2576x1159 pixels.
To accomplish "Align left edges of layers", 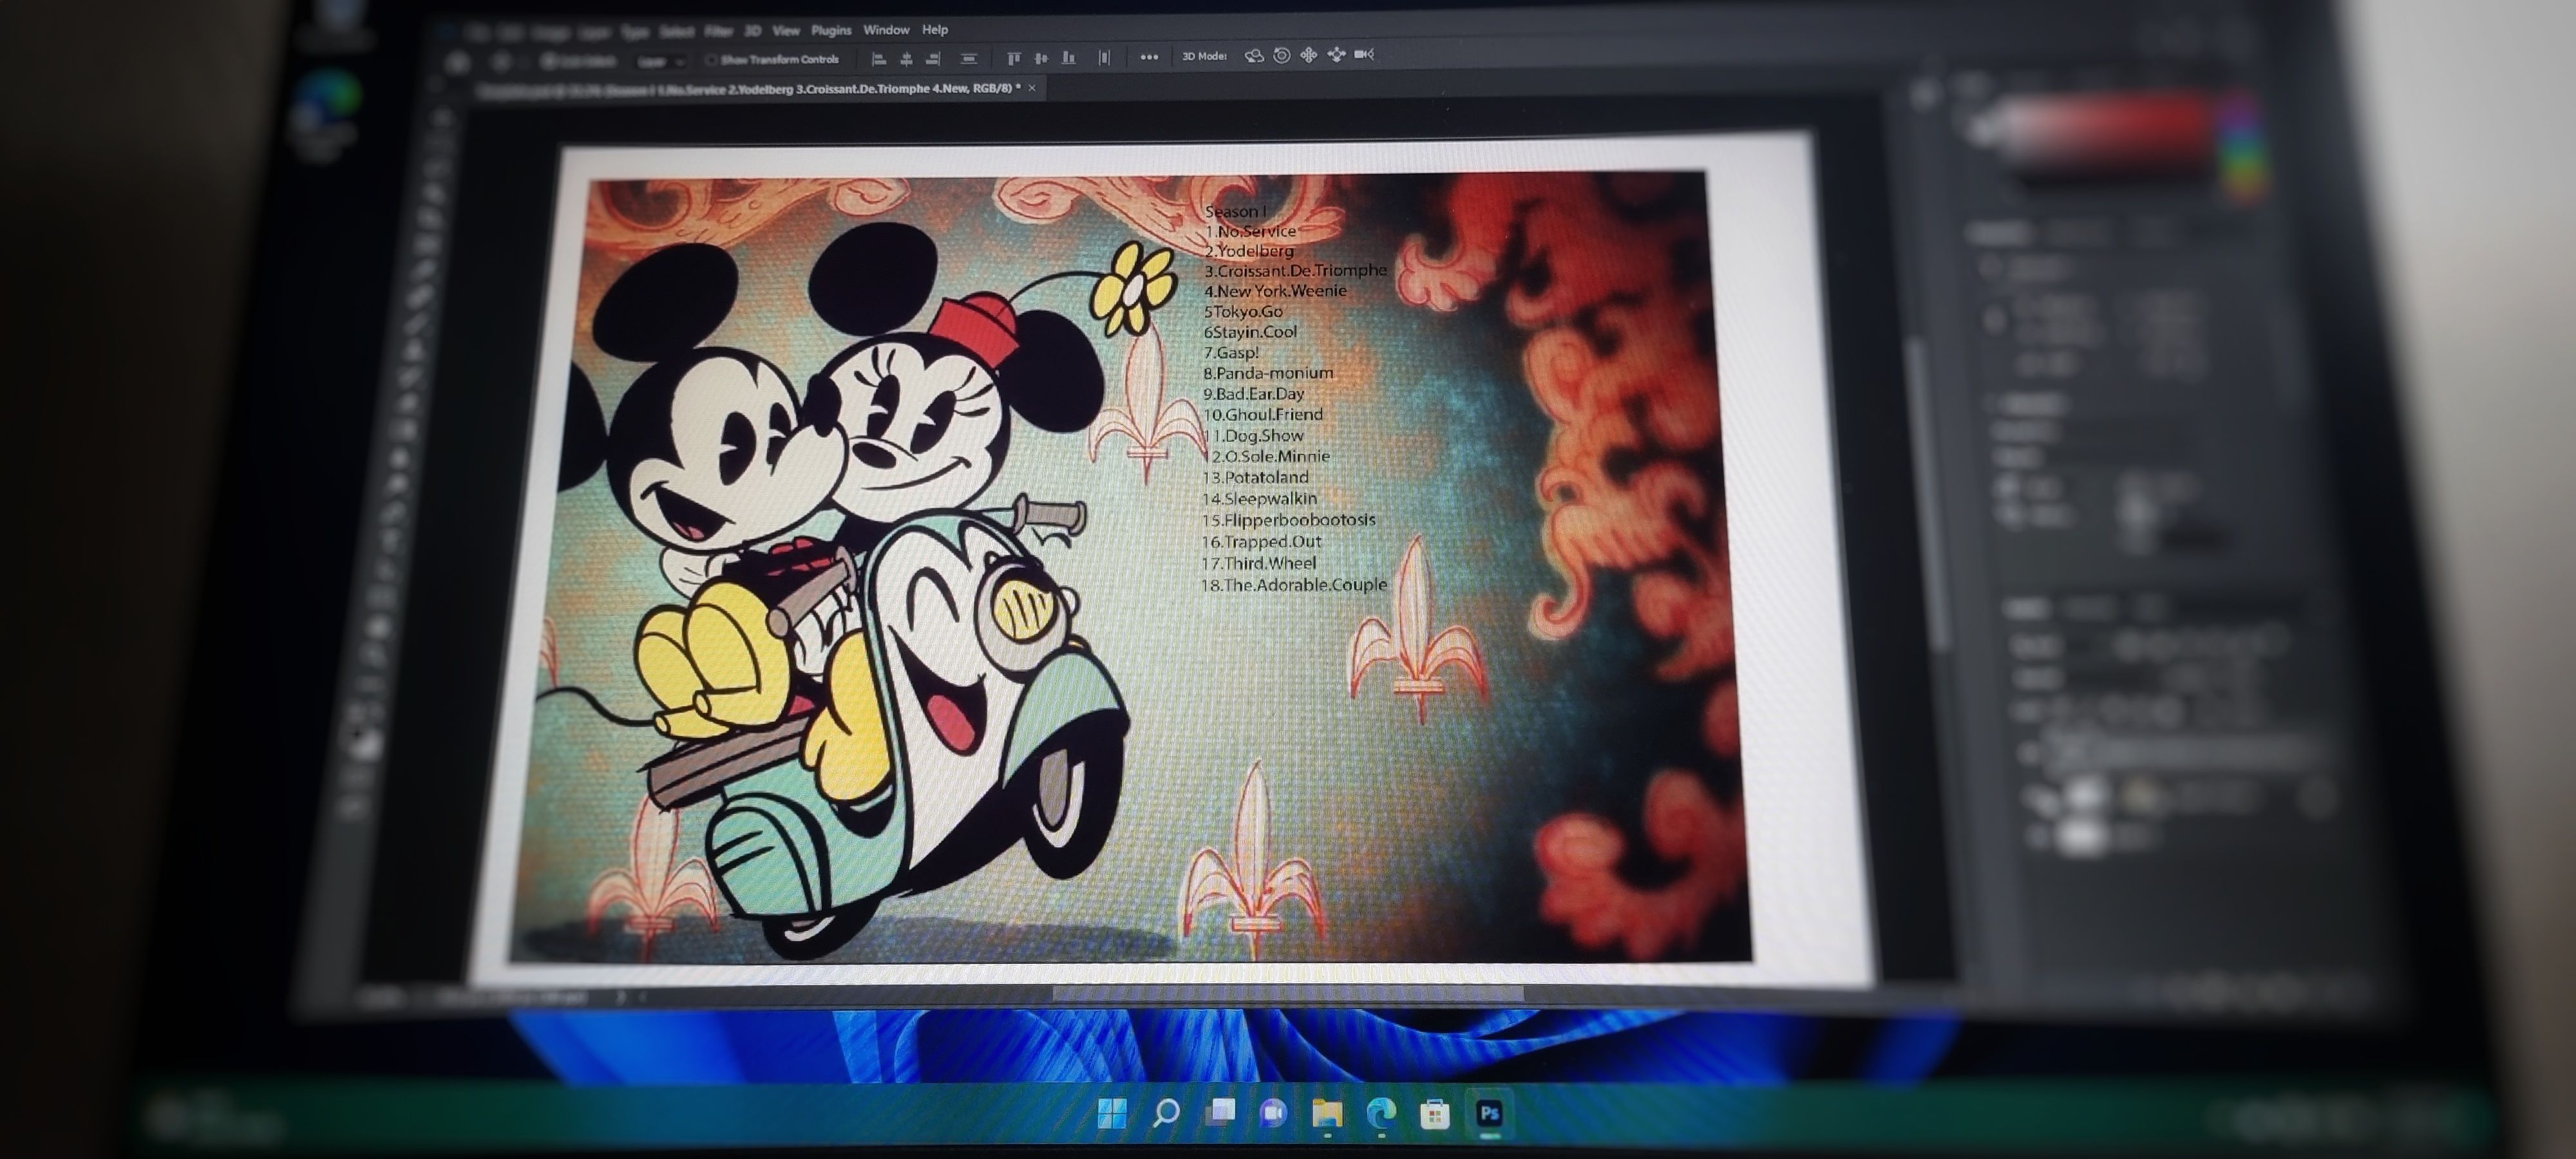I will (x=878, y=59).
